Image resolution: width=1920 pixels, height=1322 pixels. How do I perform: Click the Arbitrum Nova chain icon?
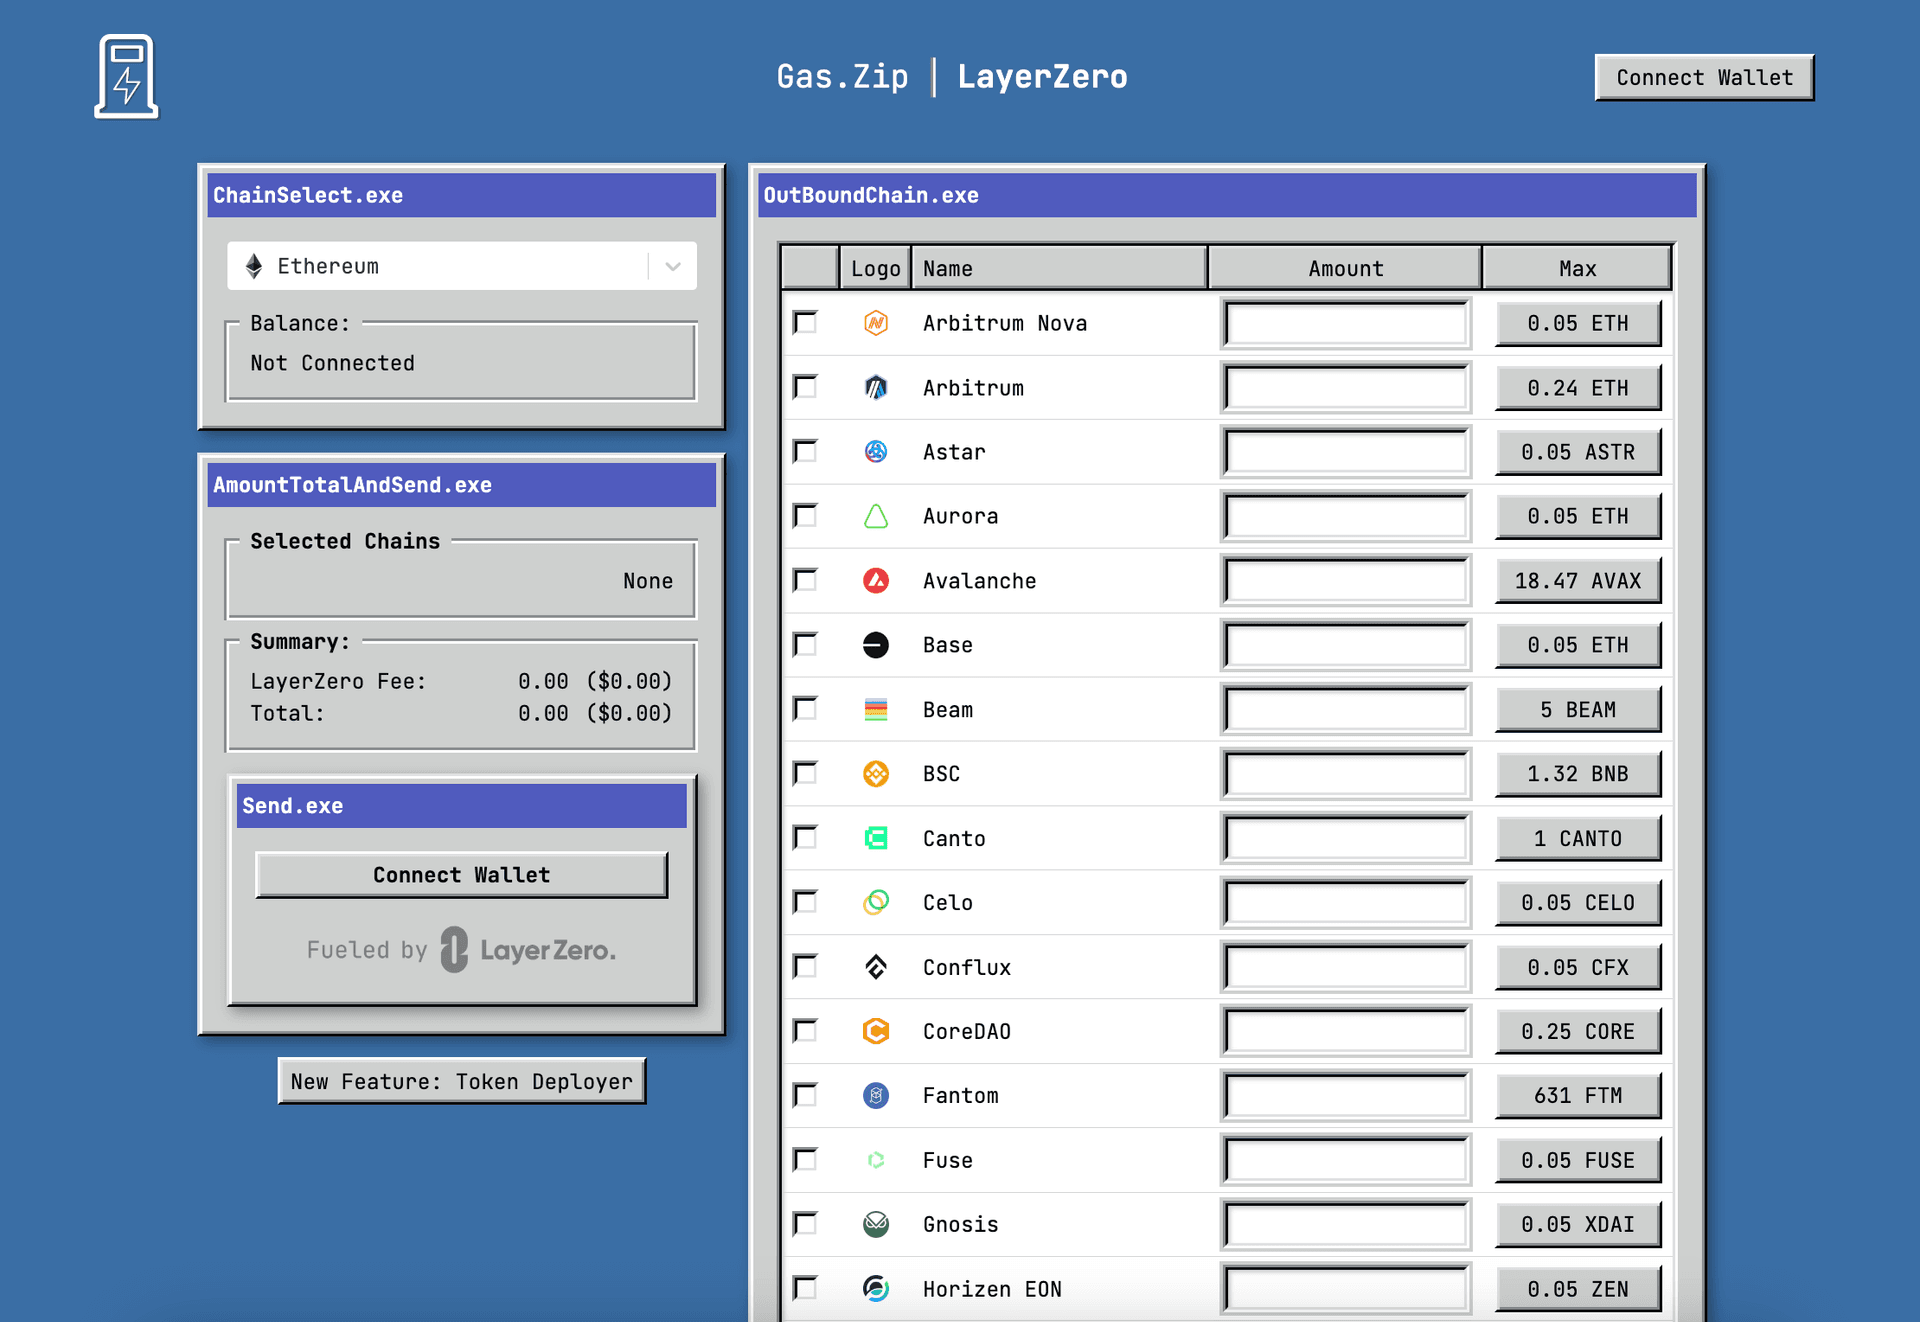[872, 324]
